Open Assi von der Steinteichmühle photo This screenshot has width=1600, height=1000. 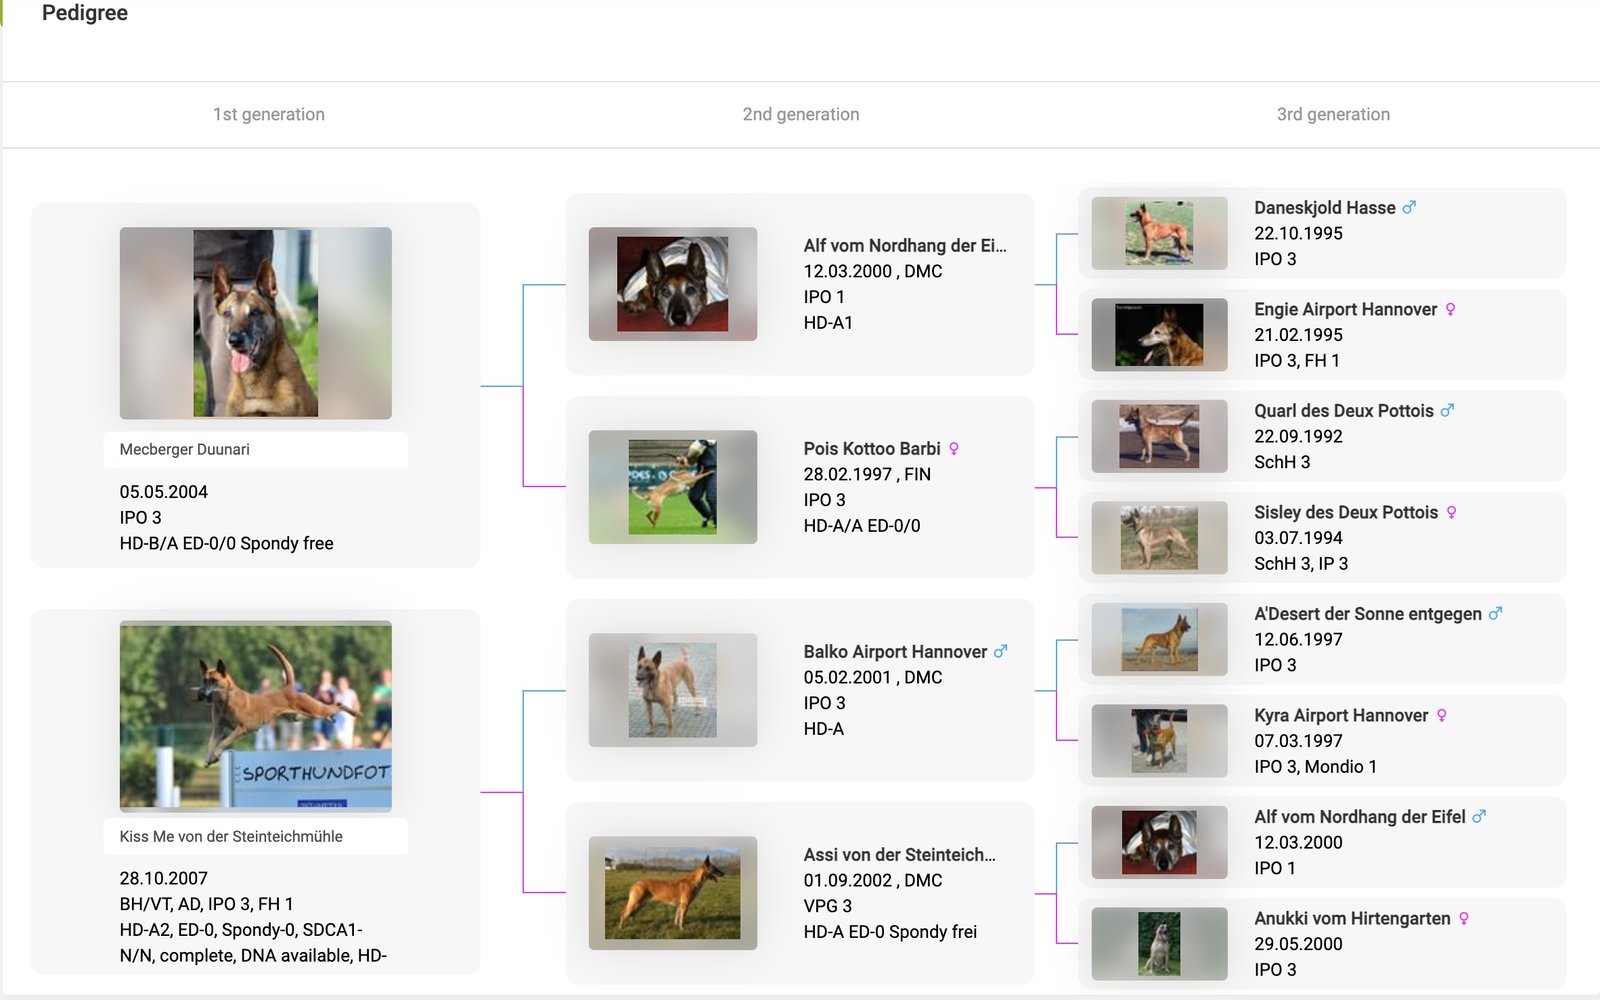(673, 893)
